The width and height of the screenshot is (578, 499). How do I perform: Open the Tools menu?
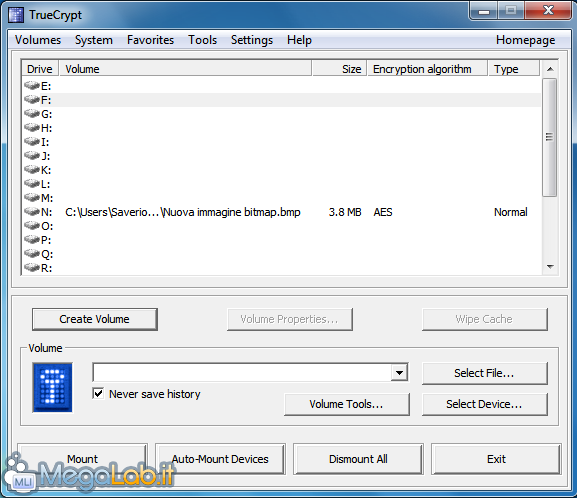(202, 40)
